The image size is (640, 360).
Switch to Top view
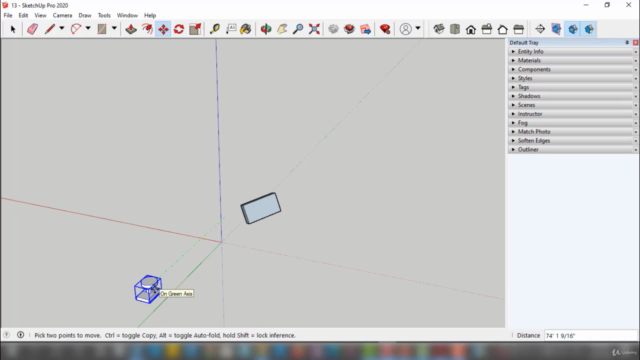(455, 29)
